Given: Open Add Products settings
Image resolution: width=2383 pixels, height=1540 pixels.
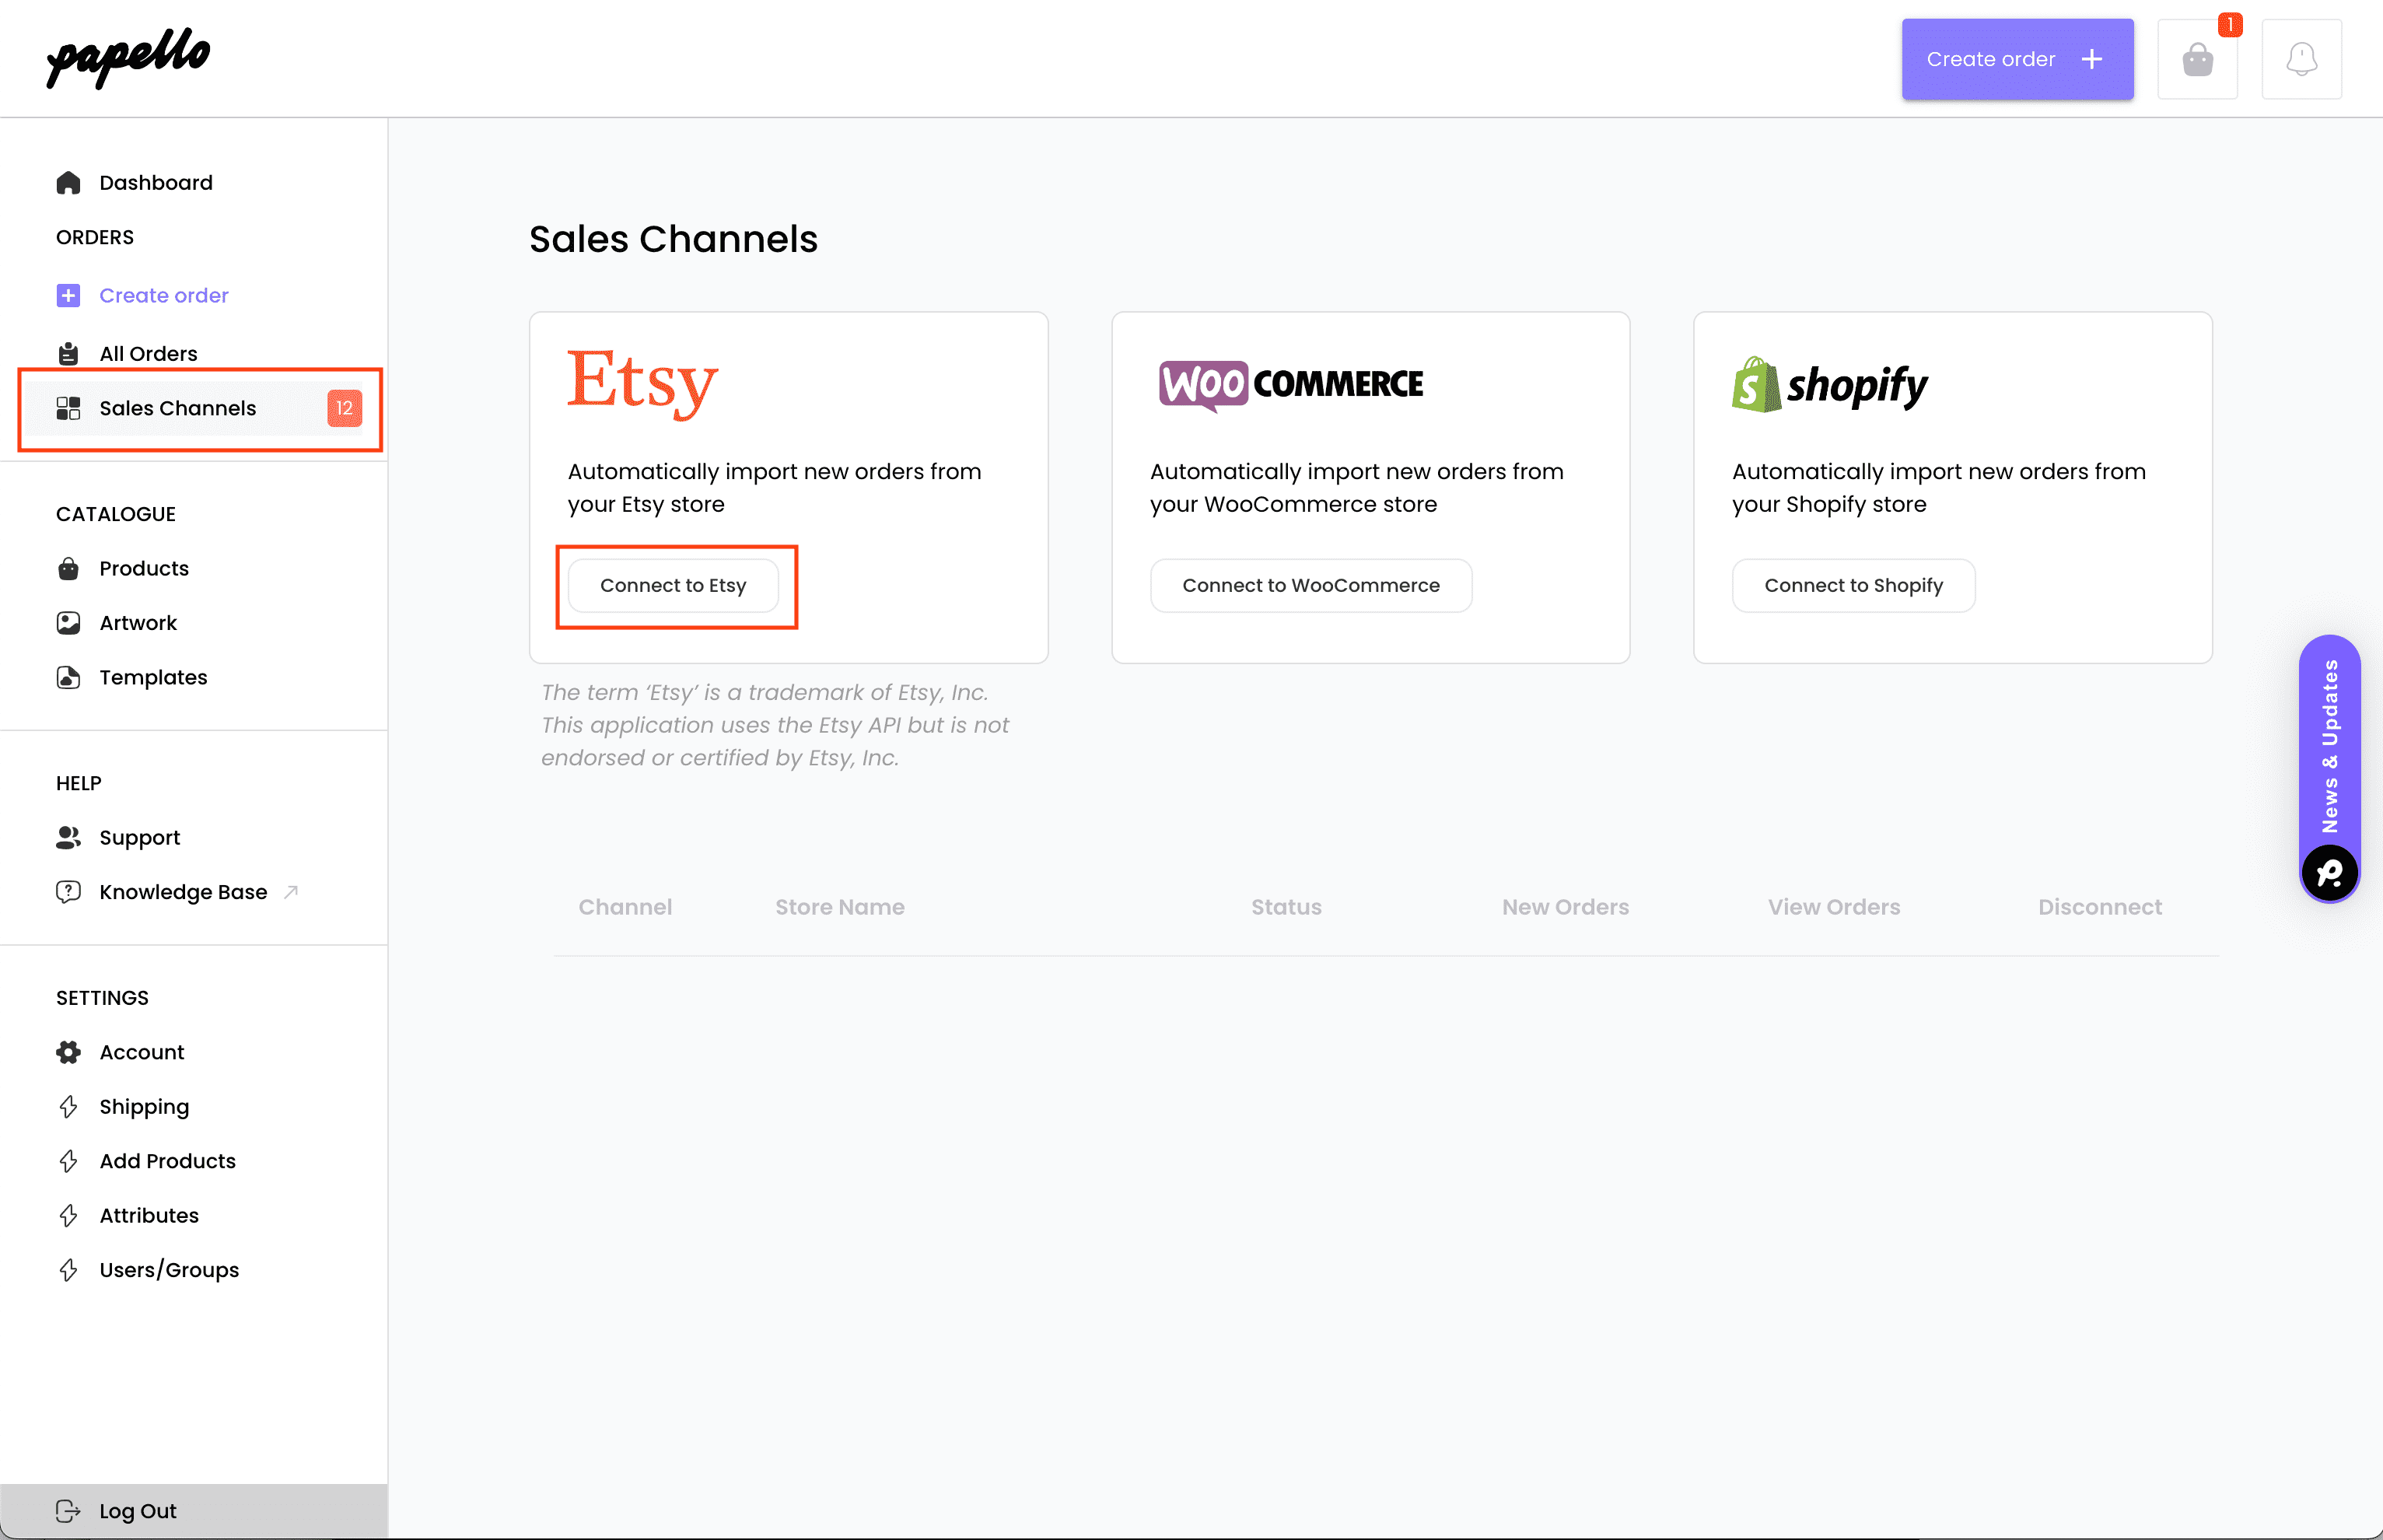Looking at the screenshot, I should (168, 1162).
